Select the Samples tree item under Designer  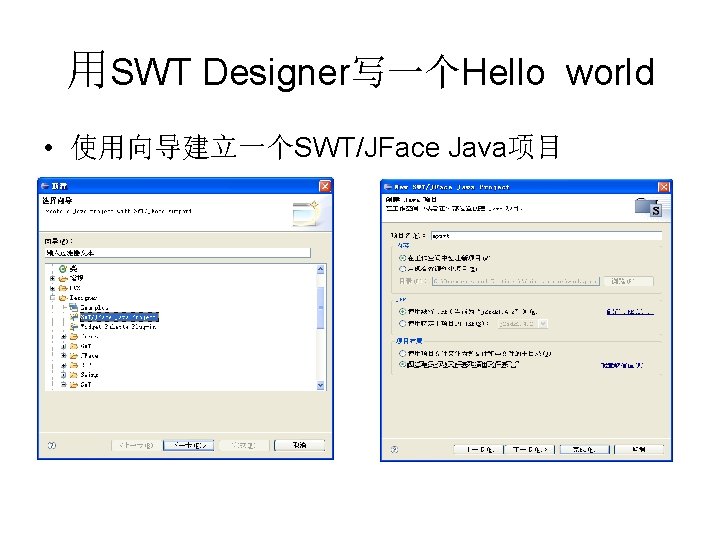click(x=94, y=308)
